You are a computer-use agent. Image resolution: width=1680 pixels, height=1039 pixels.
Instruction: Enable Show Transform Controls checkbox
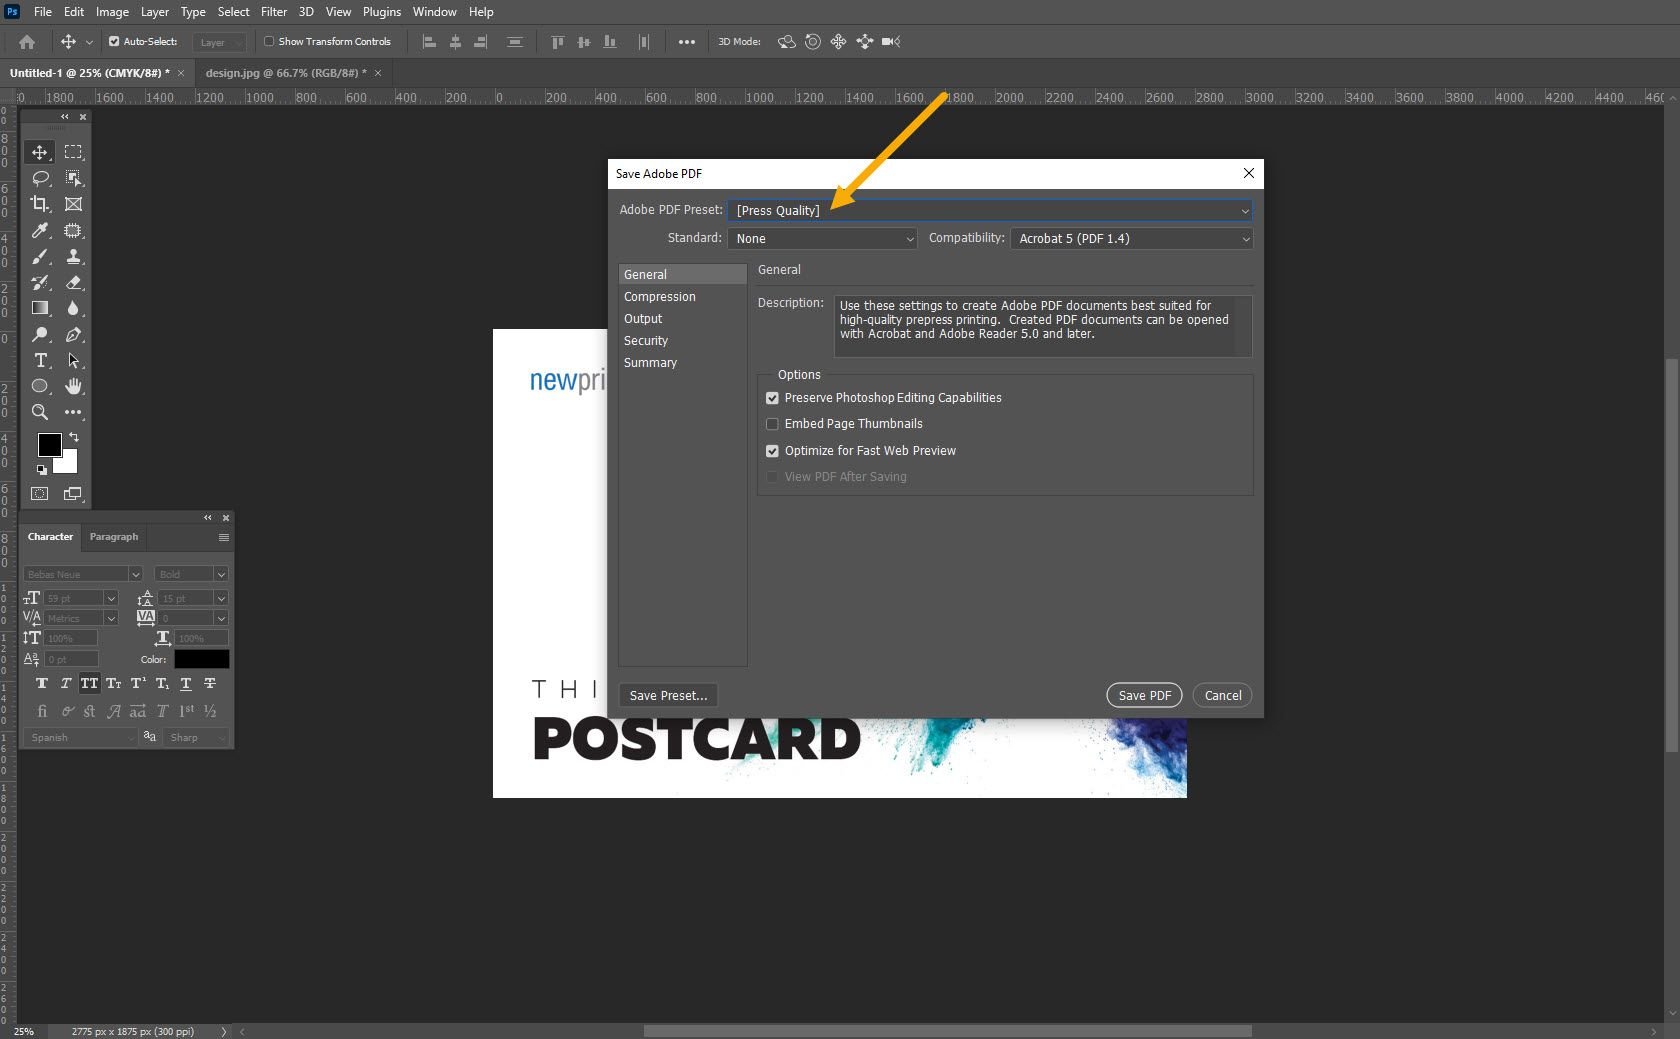(269, 42)
